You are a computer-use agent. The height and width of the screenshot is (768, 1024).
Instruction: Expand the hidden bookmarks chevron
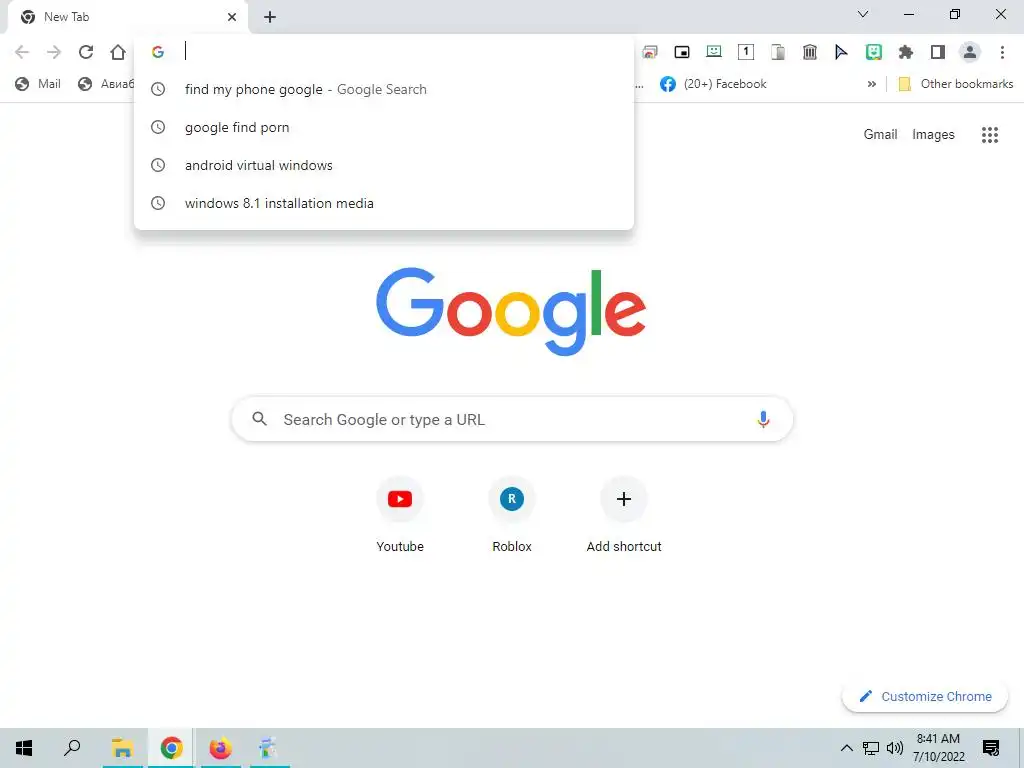(871, 84)
